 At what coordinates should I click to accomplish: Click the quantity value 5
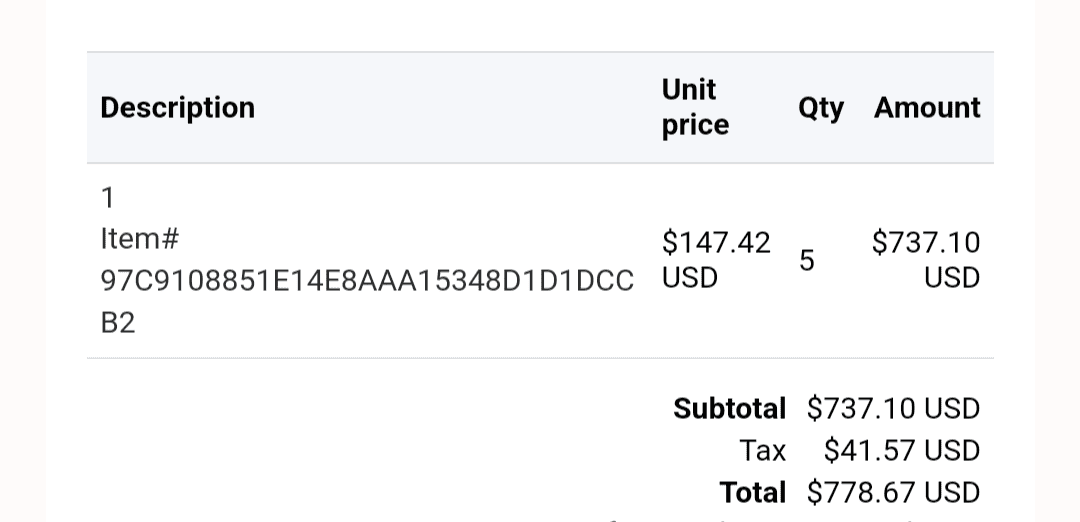coord(806,260)
